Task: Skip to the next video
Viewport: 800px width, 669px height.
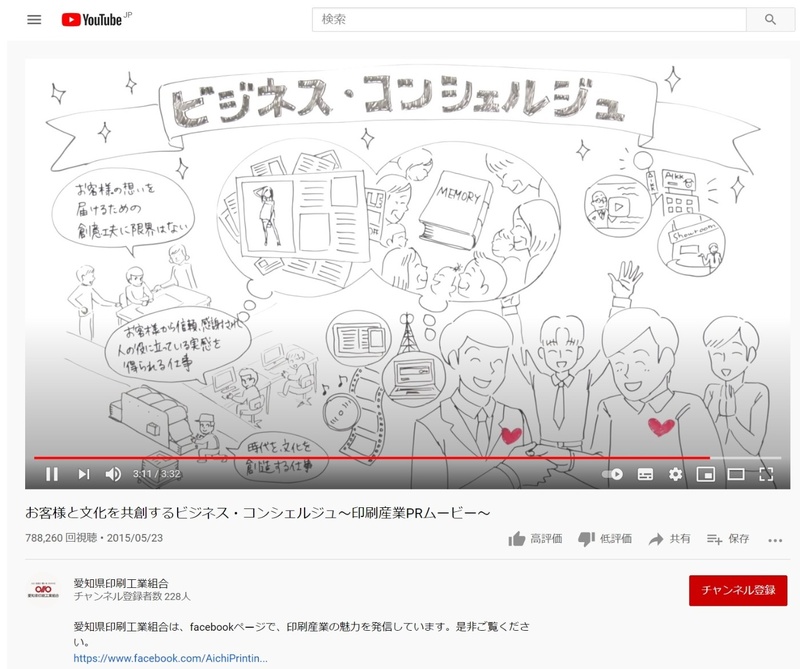Action: (x=83, y=474)
